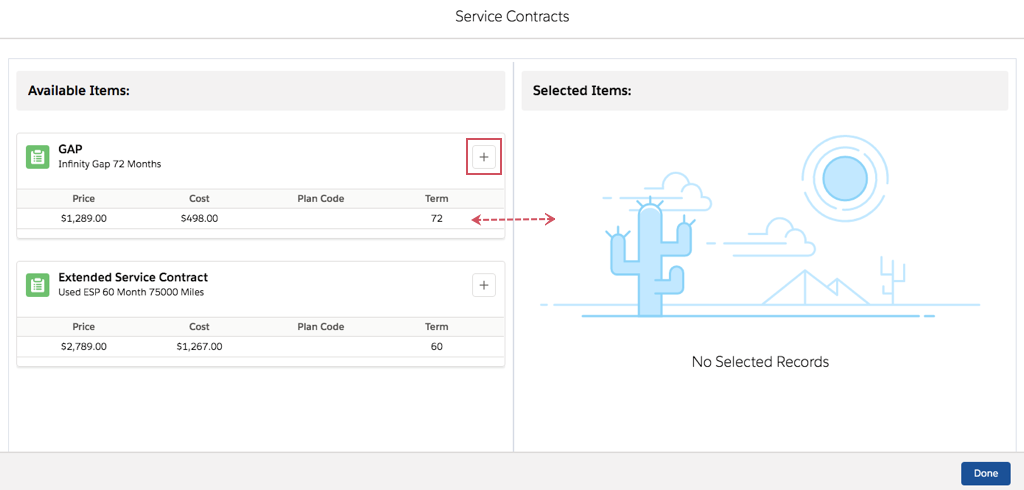Viewport: 1024px width, 490px height.
Task: Select 'Used ESP 60 Month 75000 Miles' text
Action: [x=131, y=292]
